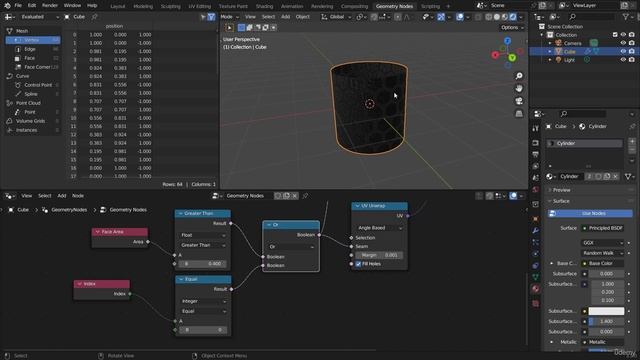The width and height of the screenshot is (640, 360).
Task: Click the select box tool icon in viewport
Action: 229,28
